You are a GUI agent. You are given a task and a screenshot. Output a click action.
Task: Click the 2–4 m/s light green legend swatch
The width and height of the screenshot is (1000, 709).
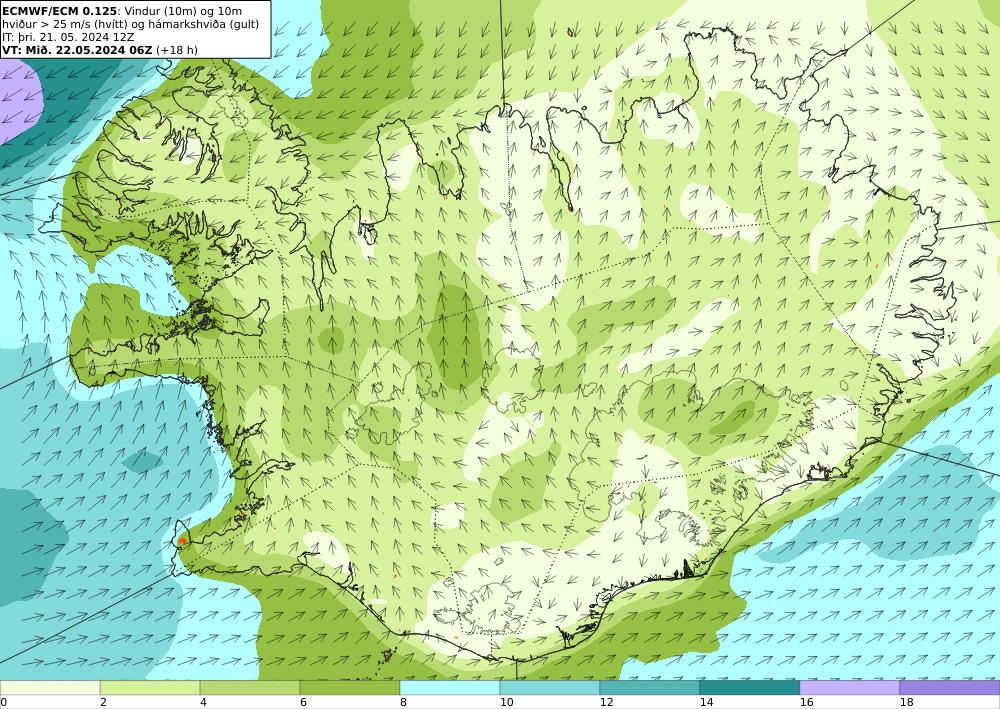point(150,687)
